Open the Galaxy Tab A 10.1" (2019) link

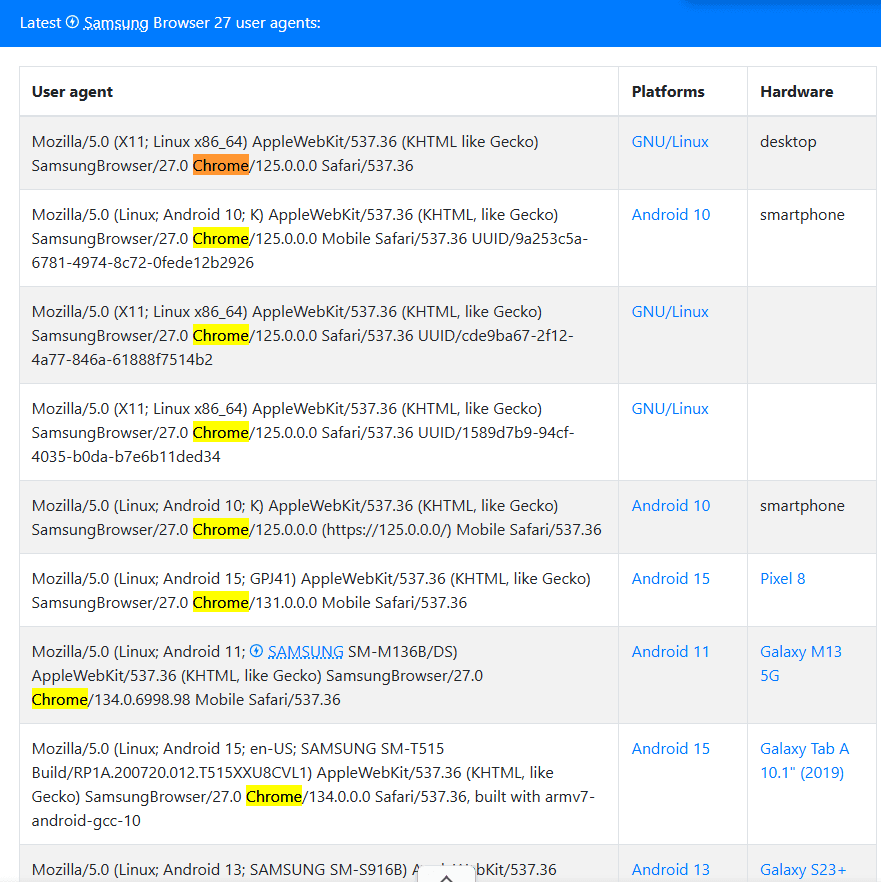click(804, 760)
